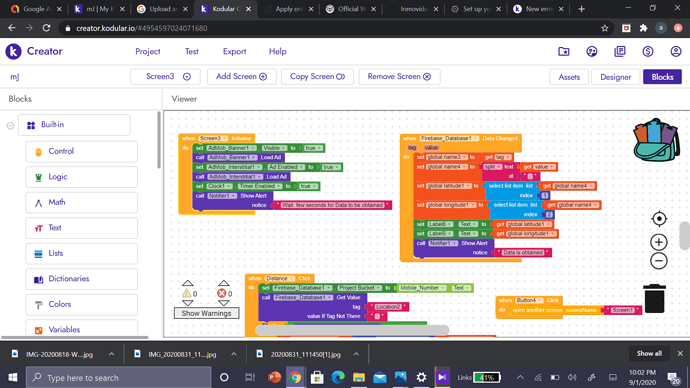The height and width of the screenshot is (388, 690).
Task: Open the dollar monetization icon
Action: click(647, 51)
